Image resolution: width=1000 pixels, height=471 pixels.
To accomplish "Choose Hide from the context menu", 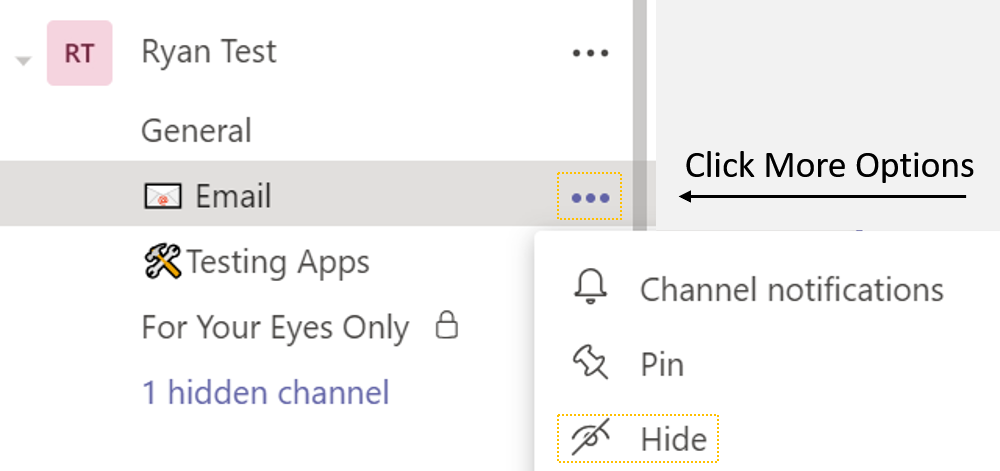I will click(673, 439).
